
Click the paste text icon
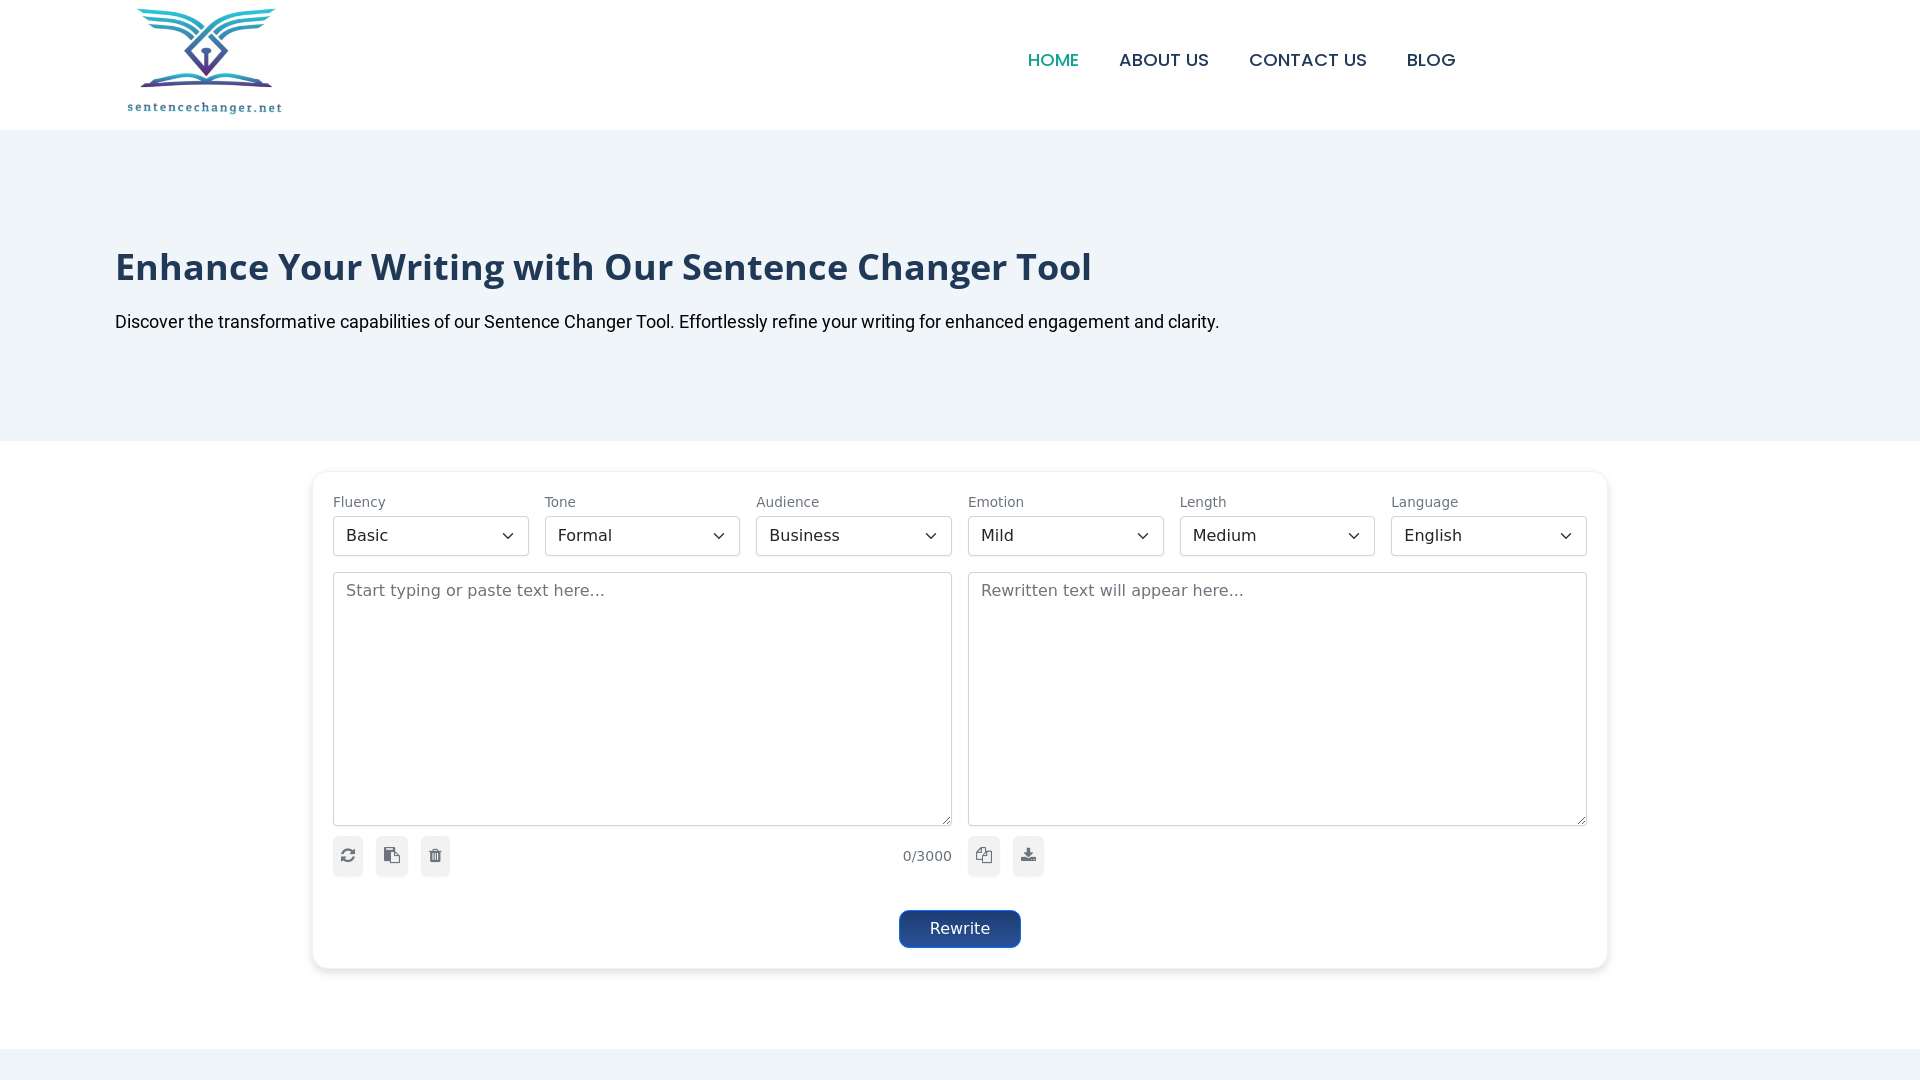point(392,856)
